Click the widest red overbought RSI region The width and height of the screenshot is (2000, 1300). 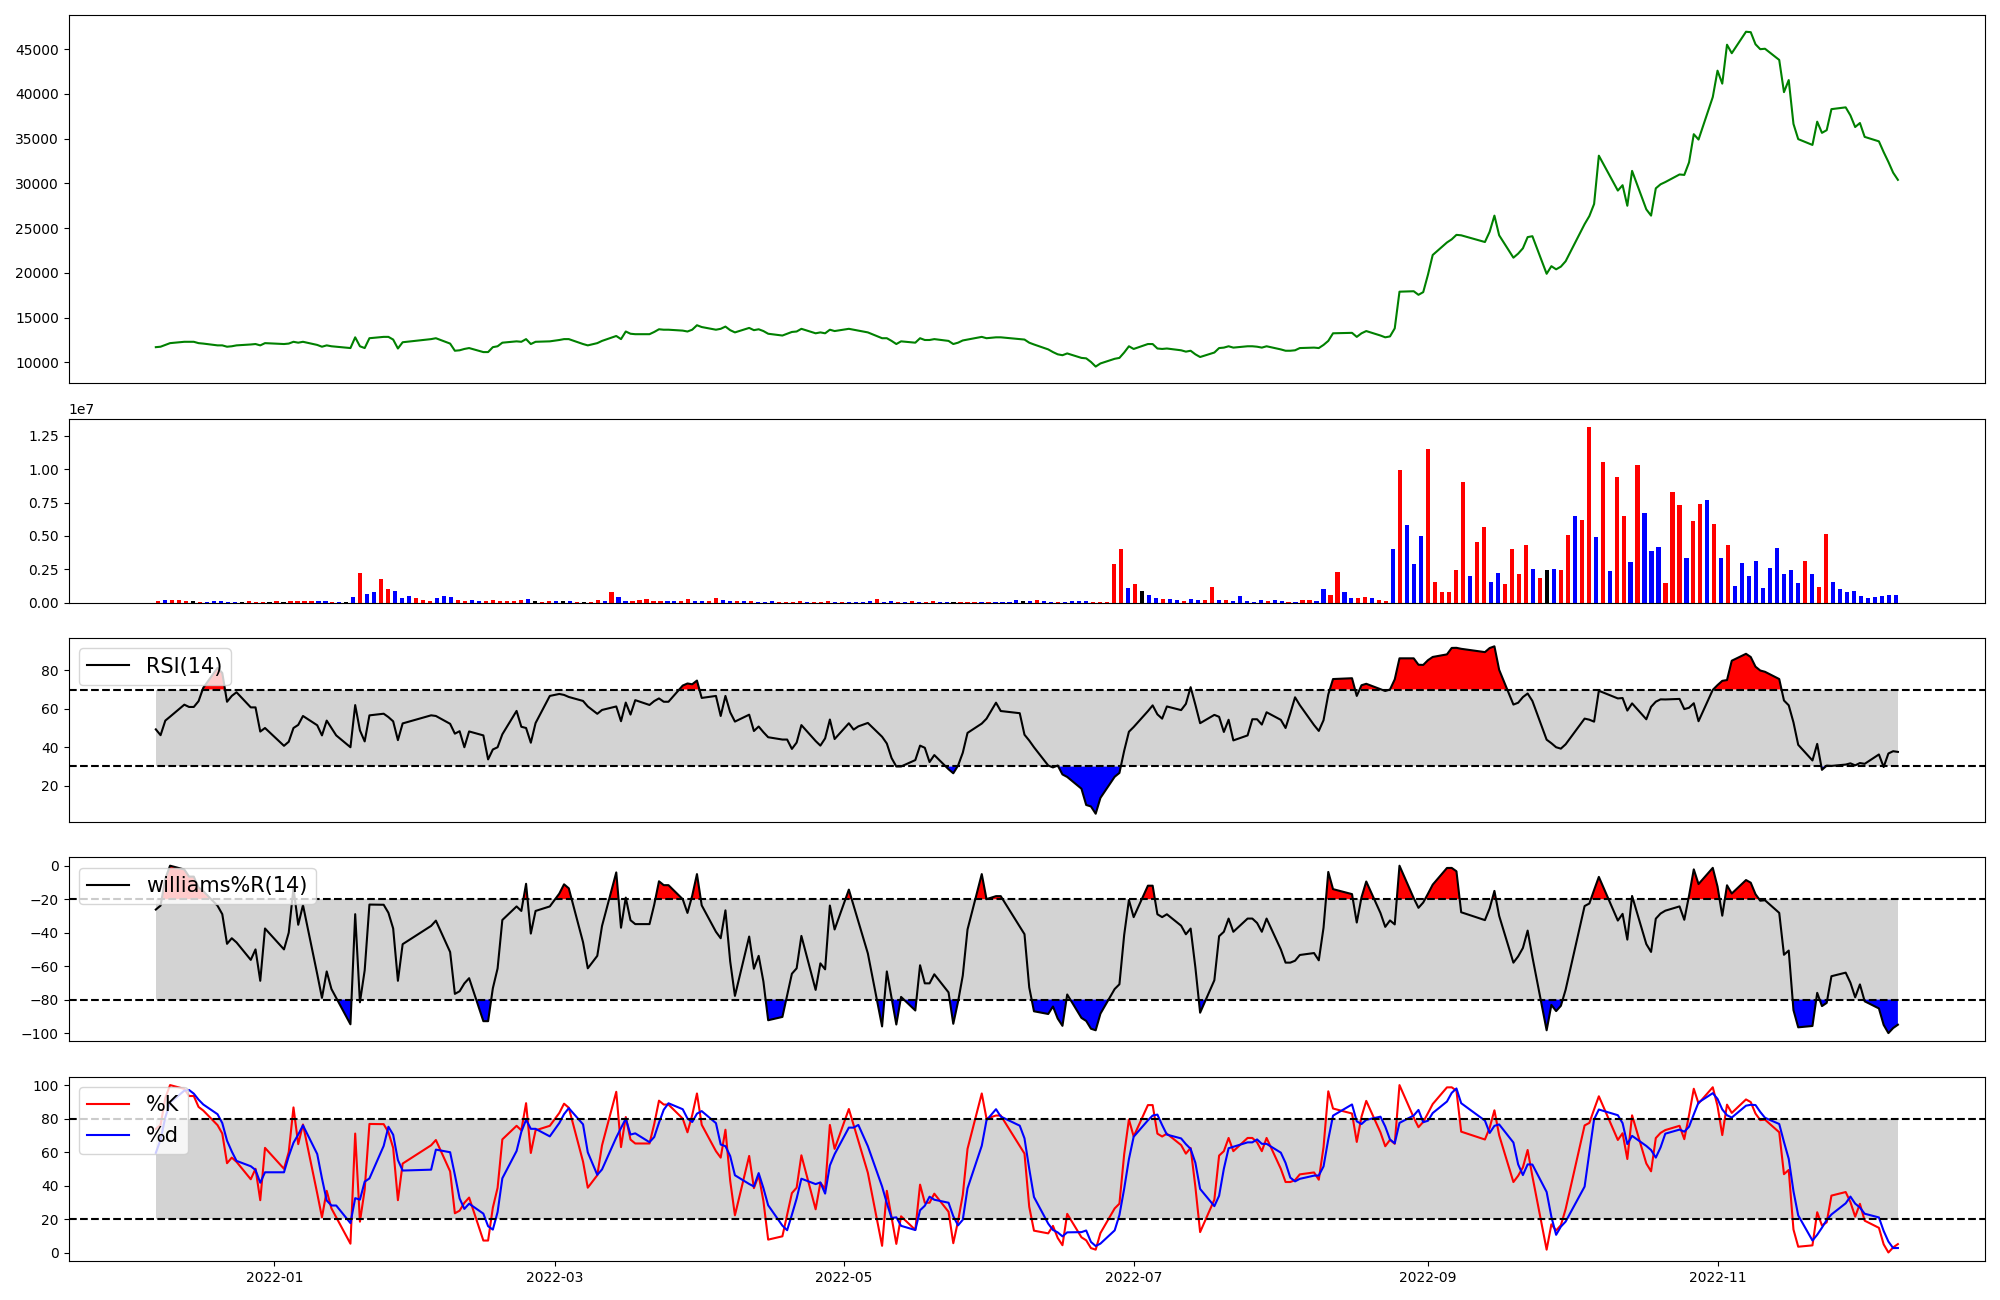coord(1450,670)
